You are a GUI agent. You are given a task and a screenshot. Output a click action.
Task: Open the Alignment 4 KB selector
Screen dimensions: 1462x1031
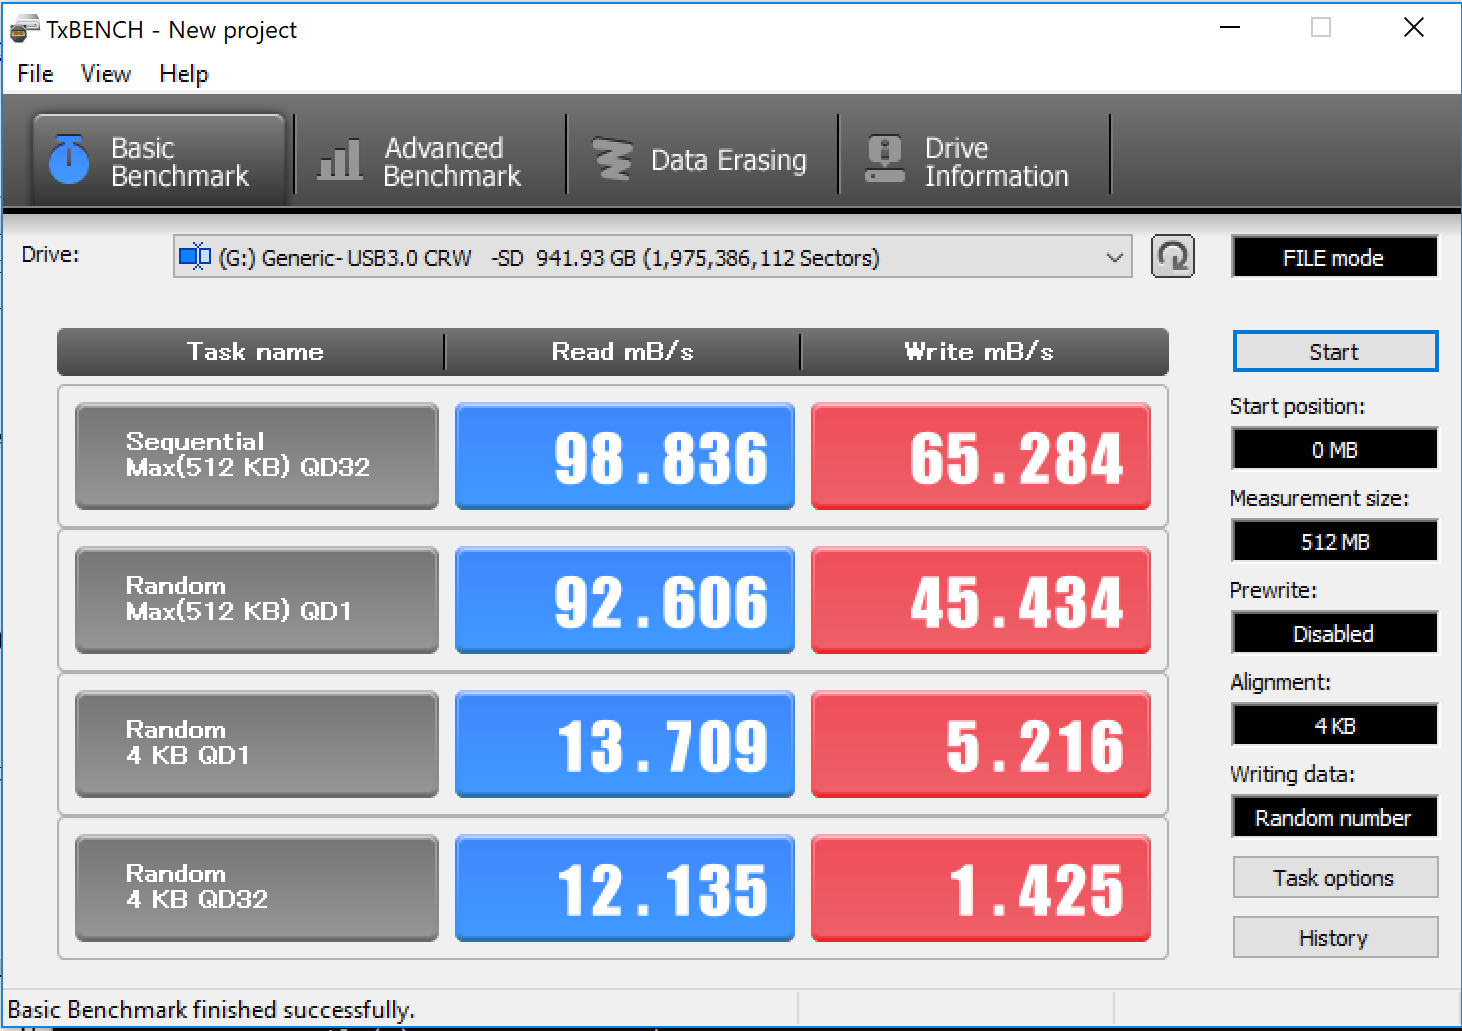pyautogui.click(x=1334, y=726)
